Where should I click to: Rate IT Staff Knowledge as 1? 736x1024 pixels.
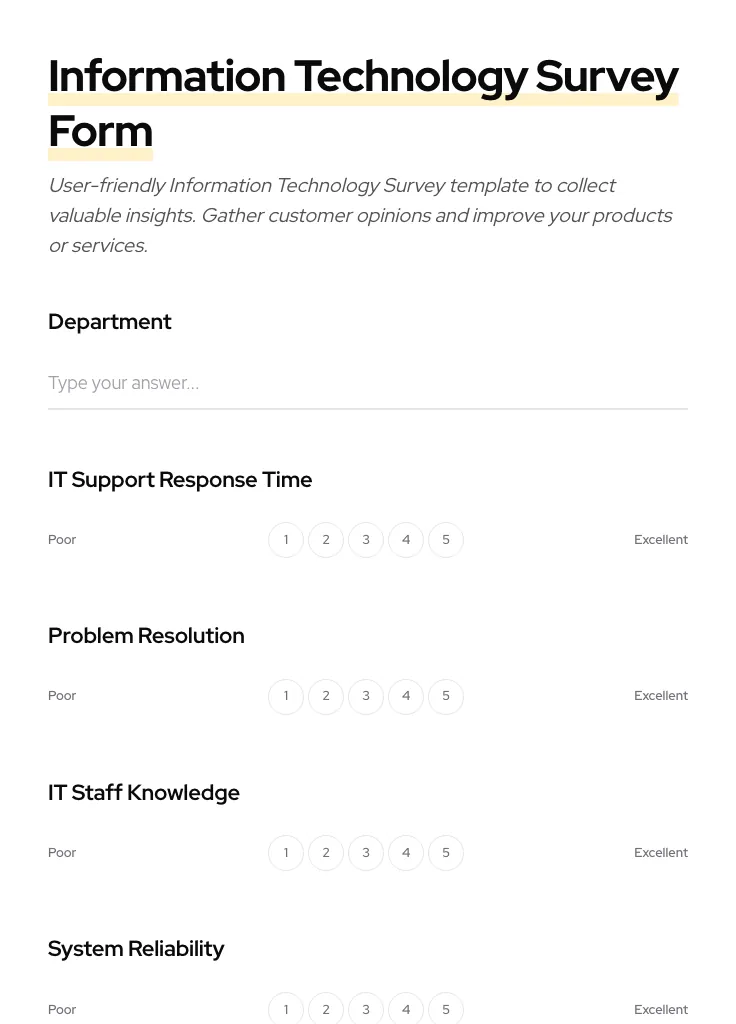pyautogui.click(x=286, y=852)
